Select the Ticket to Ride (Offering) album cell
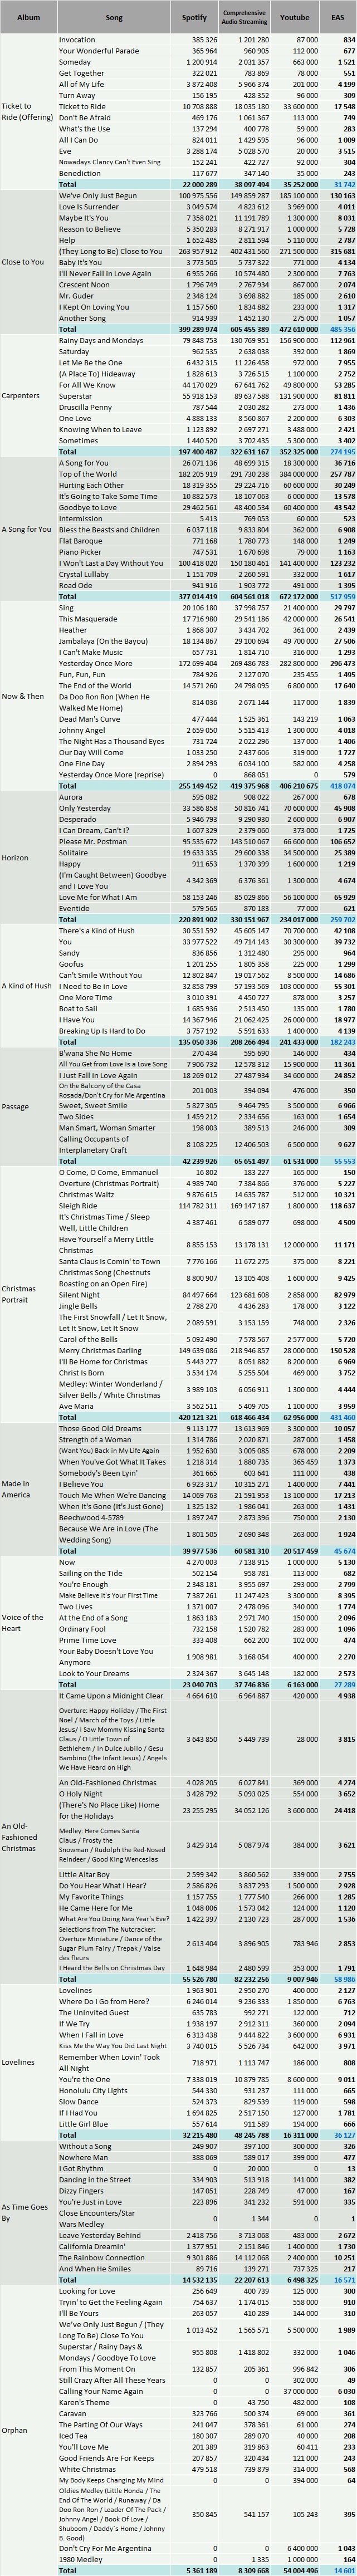 tap(29, 111)
